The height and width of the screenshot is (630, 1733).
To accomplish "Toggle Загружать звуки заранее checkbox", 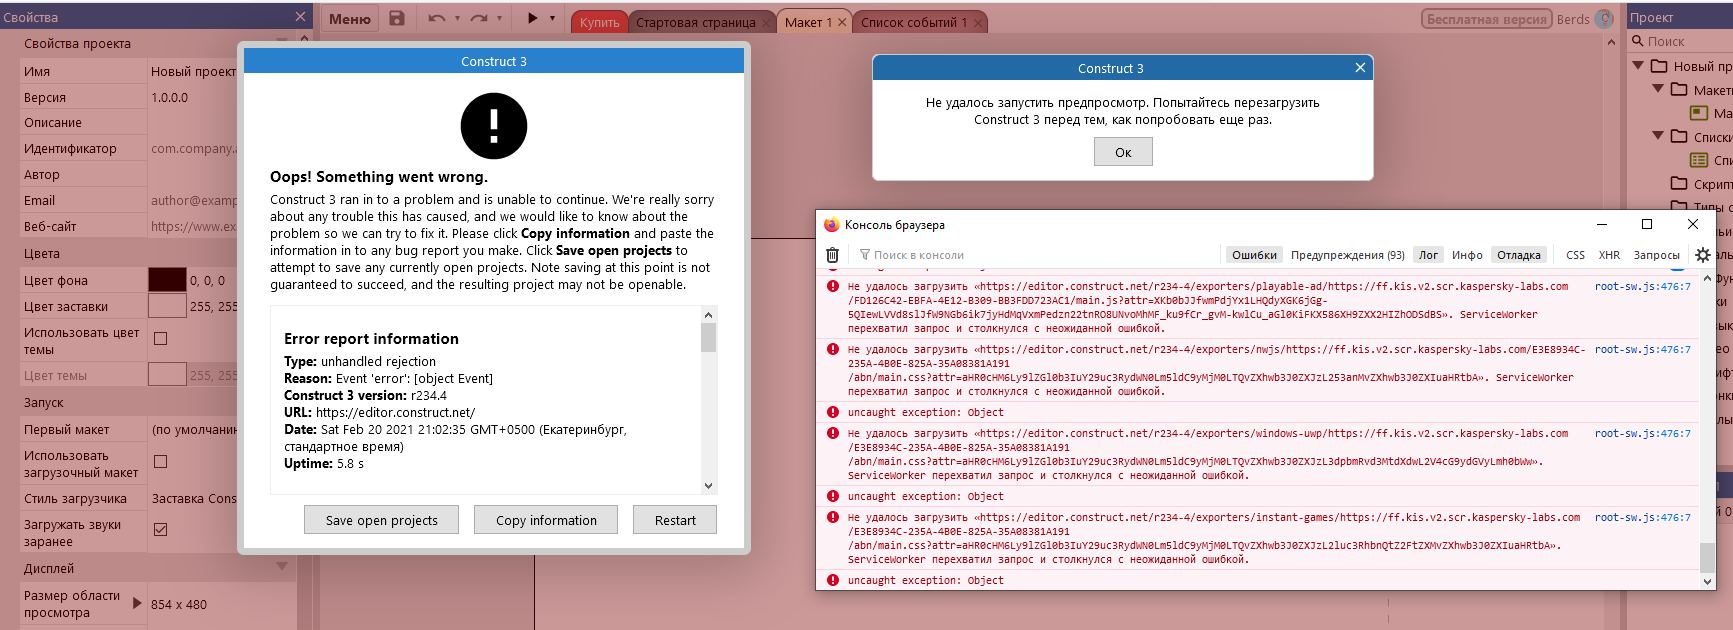I will (160, 530).
